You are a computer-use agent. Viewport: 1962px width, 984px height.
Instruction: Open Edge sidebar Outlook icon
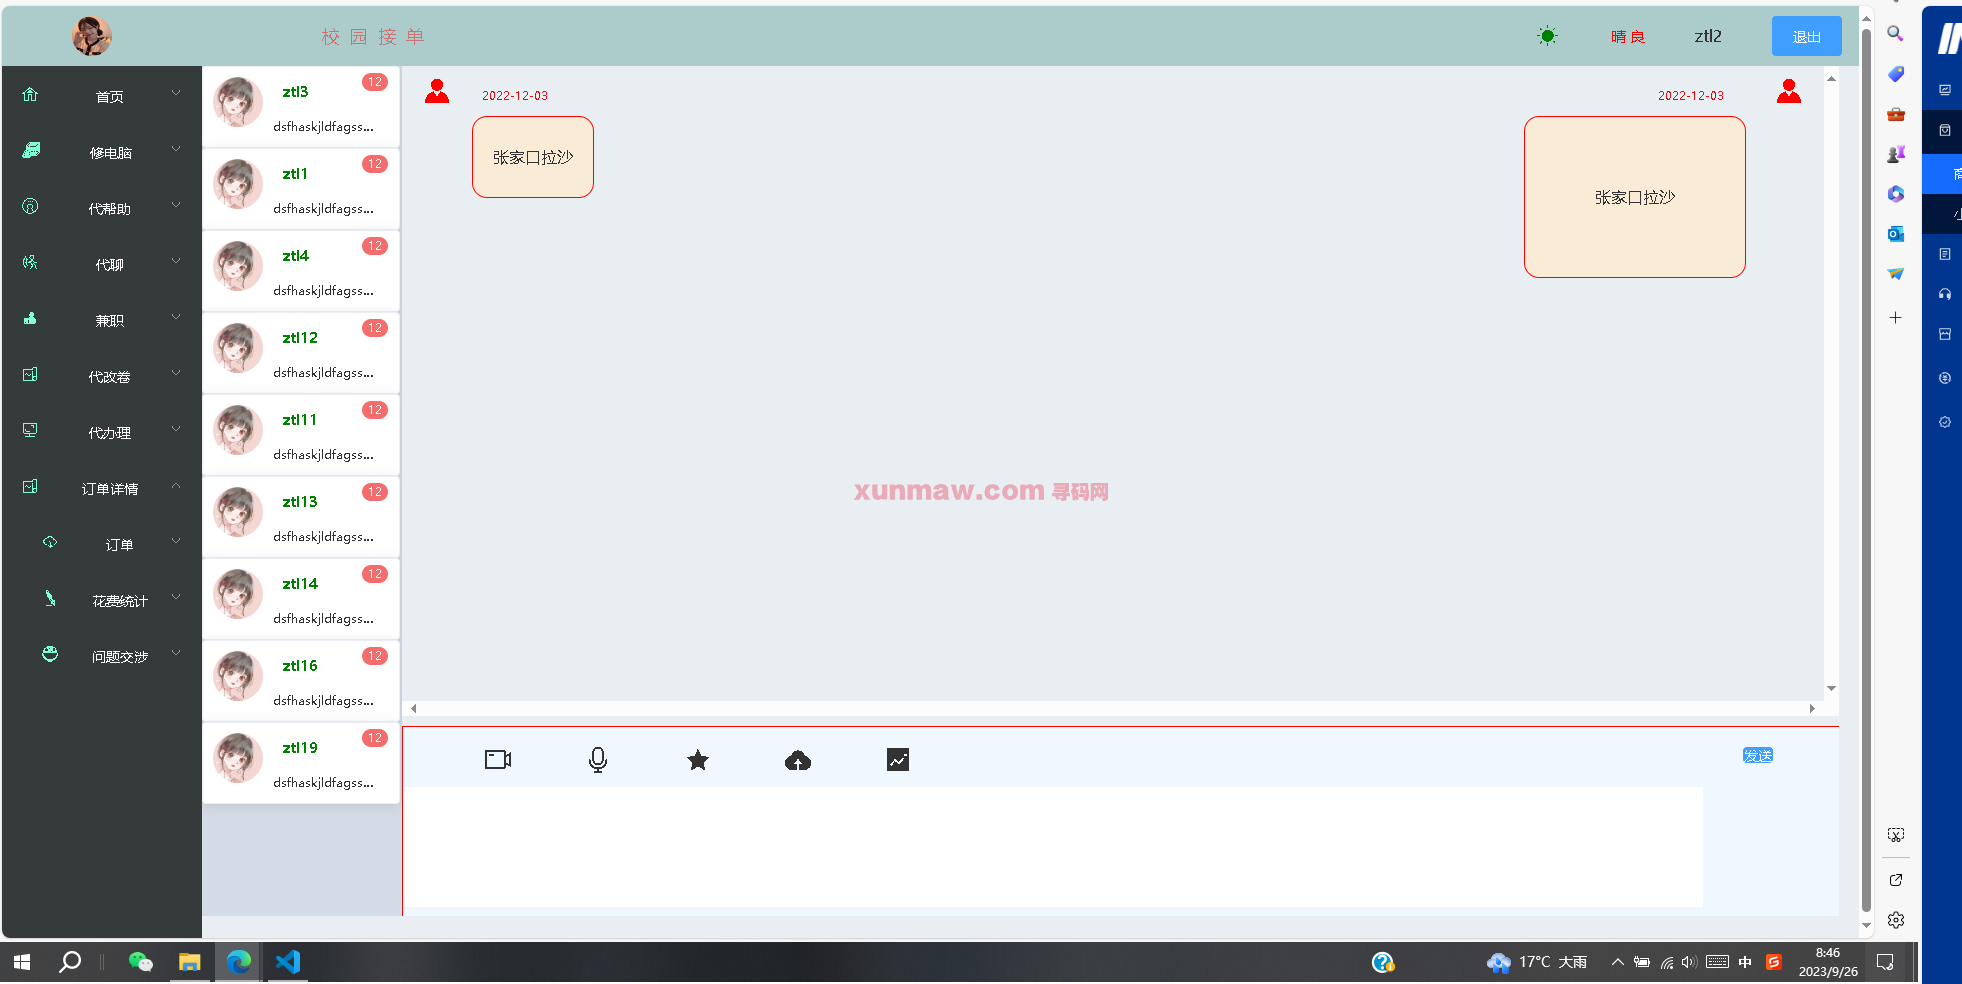point(1895,234)
